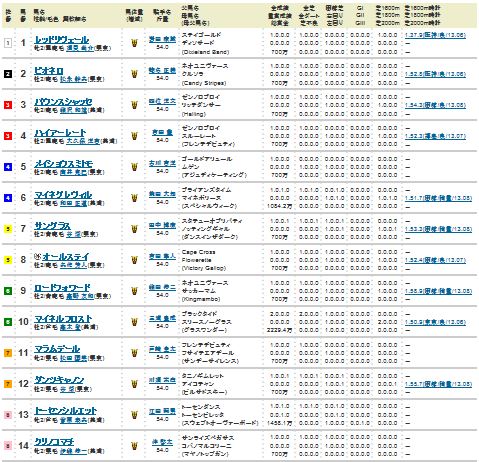Click the weight icon for horse number 7
Image resolution: width=479 pixels, height=462 pixels.
134,229
